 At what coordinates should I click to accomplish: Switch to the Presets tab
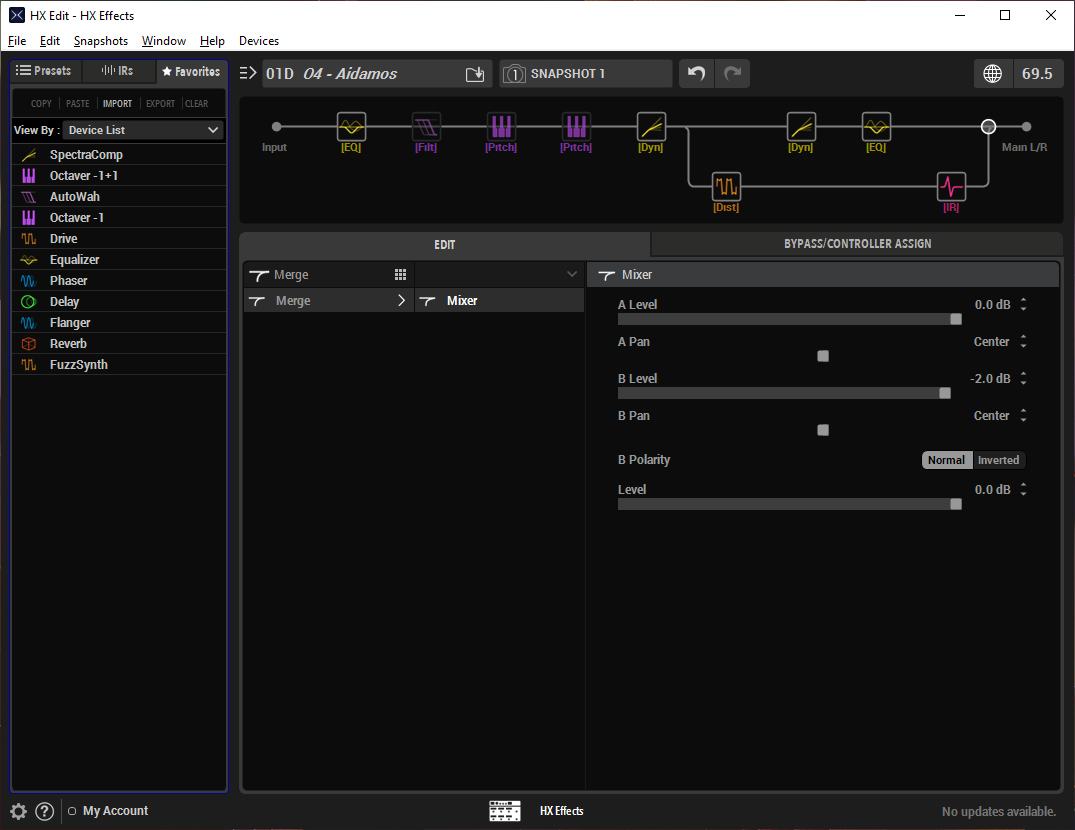45,71
